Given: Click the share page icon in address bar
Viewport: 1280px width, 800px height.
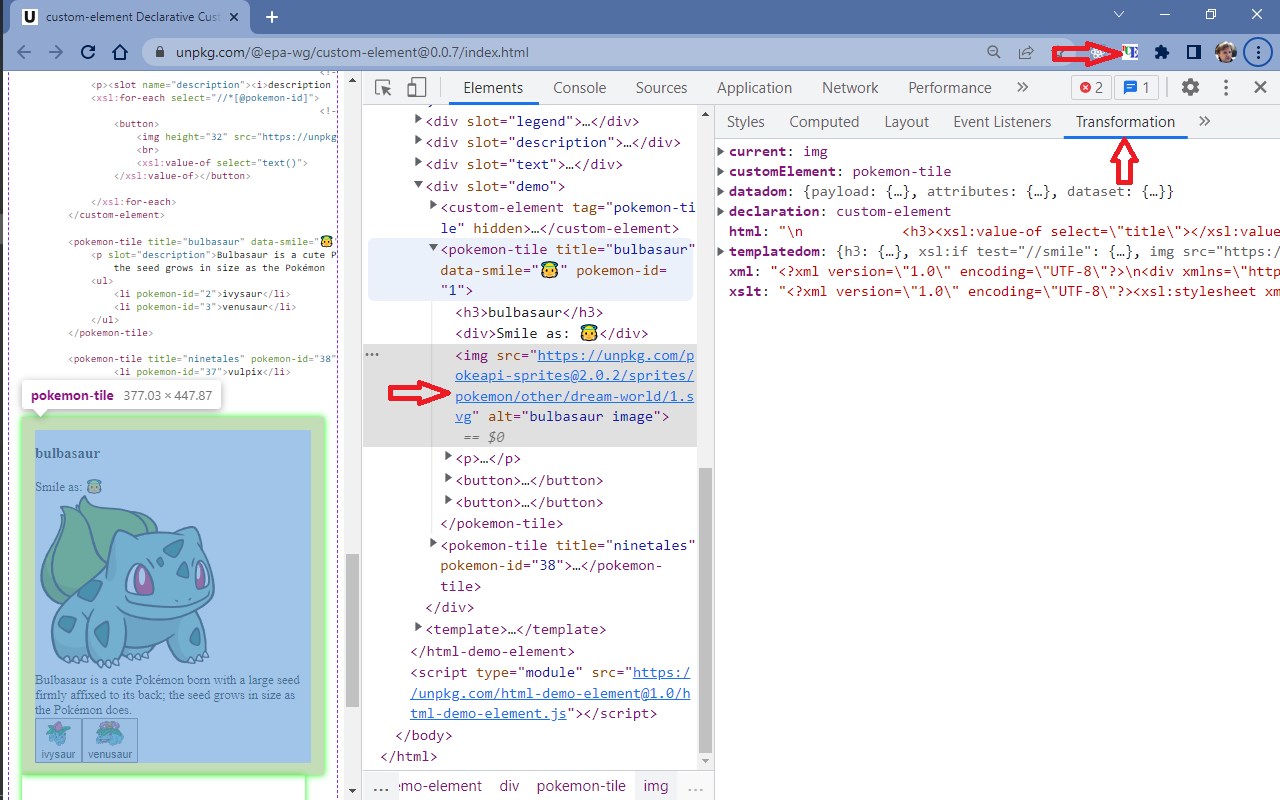Looking at the screenshot, I should 1026,52.
